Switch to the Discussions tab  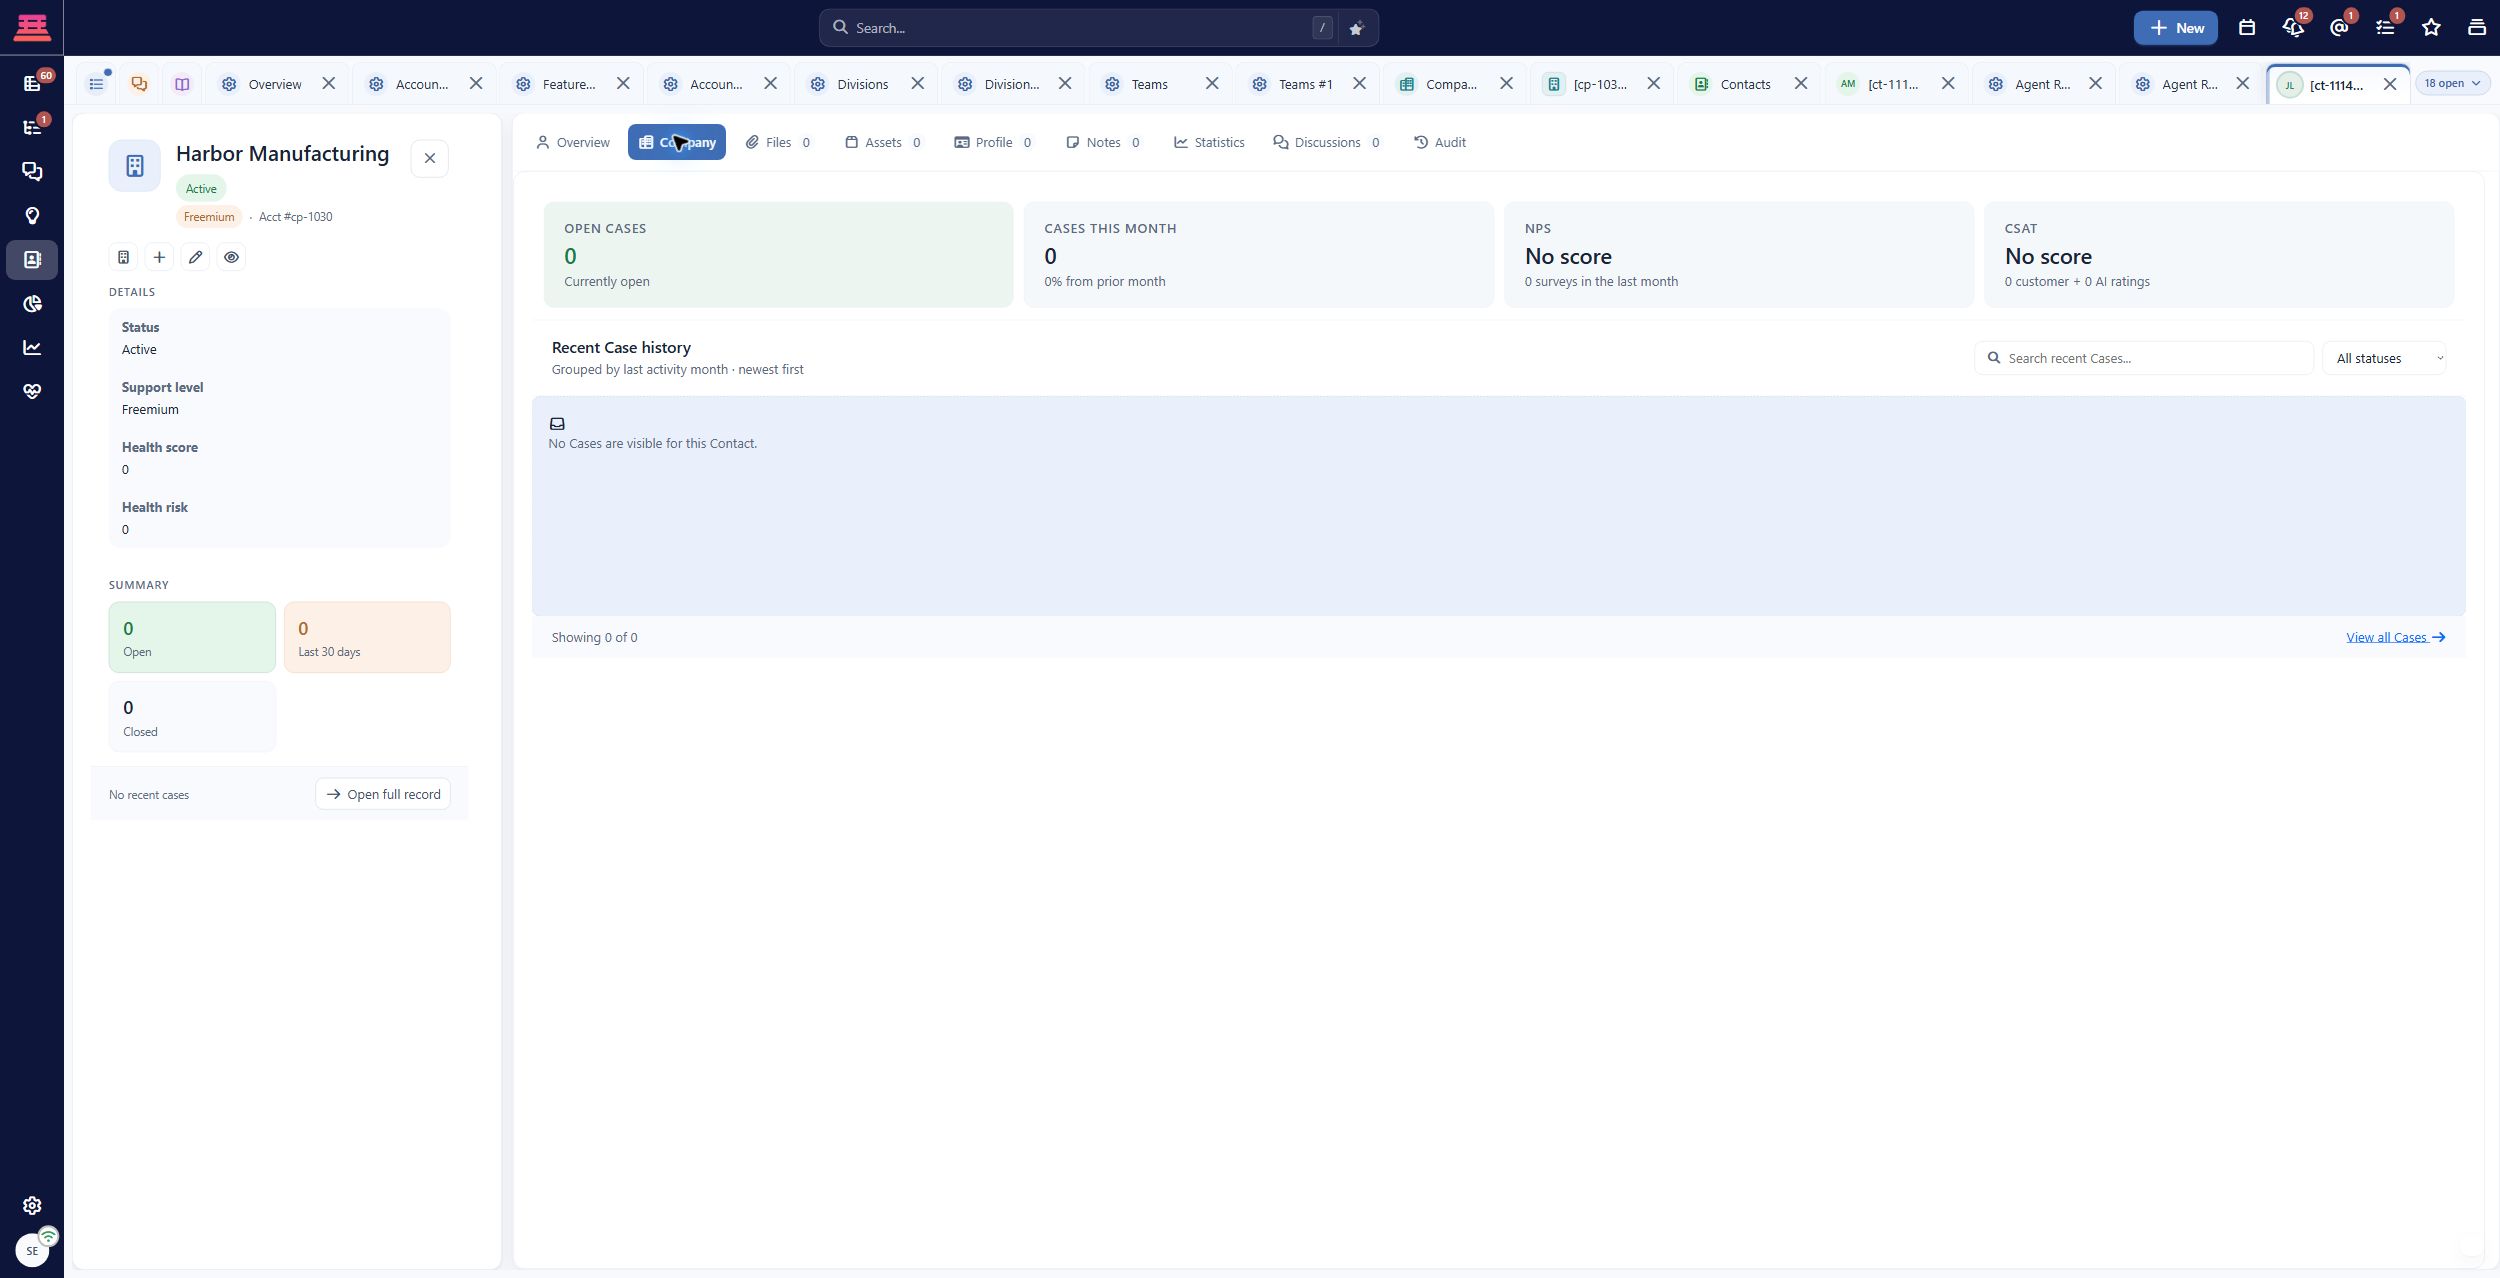1327,142
